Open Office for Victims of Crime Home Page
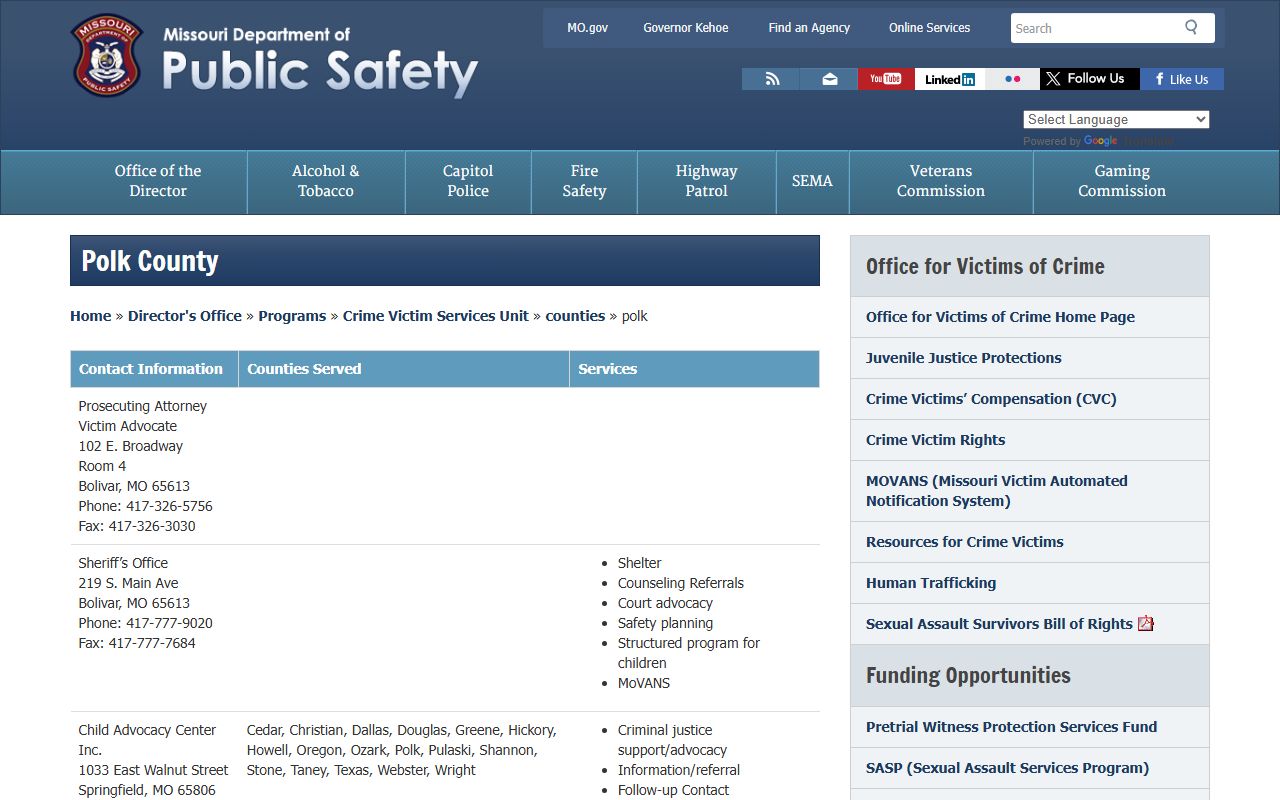This screenshot has width=1280, height=800. point(1000,317)
